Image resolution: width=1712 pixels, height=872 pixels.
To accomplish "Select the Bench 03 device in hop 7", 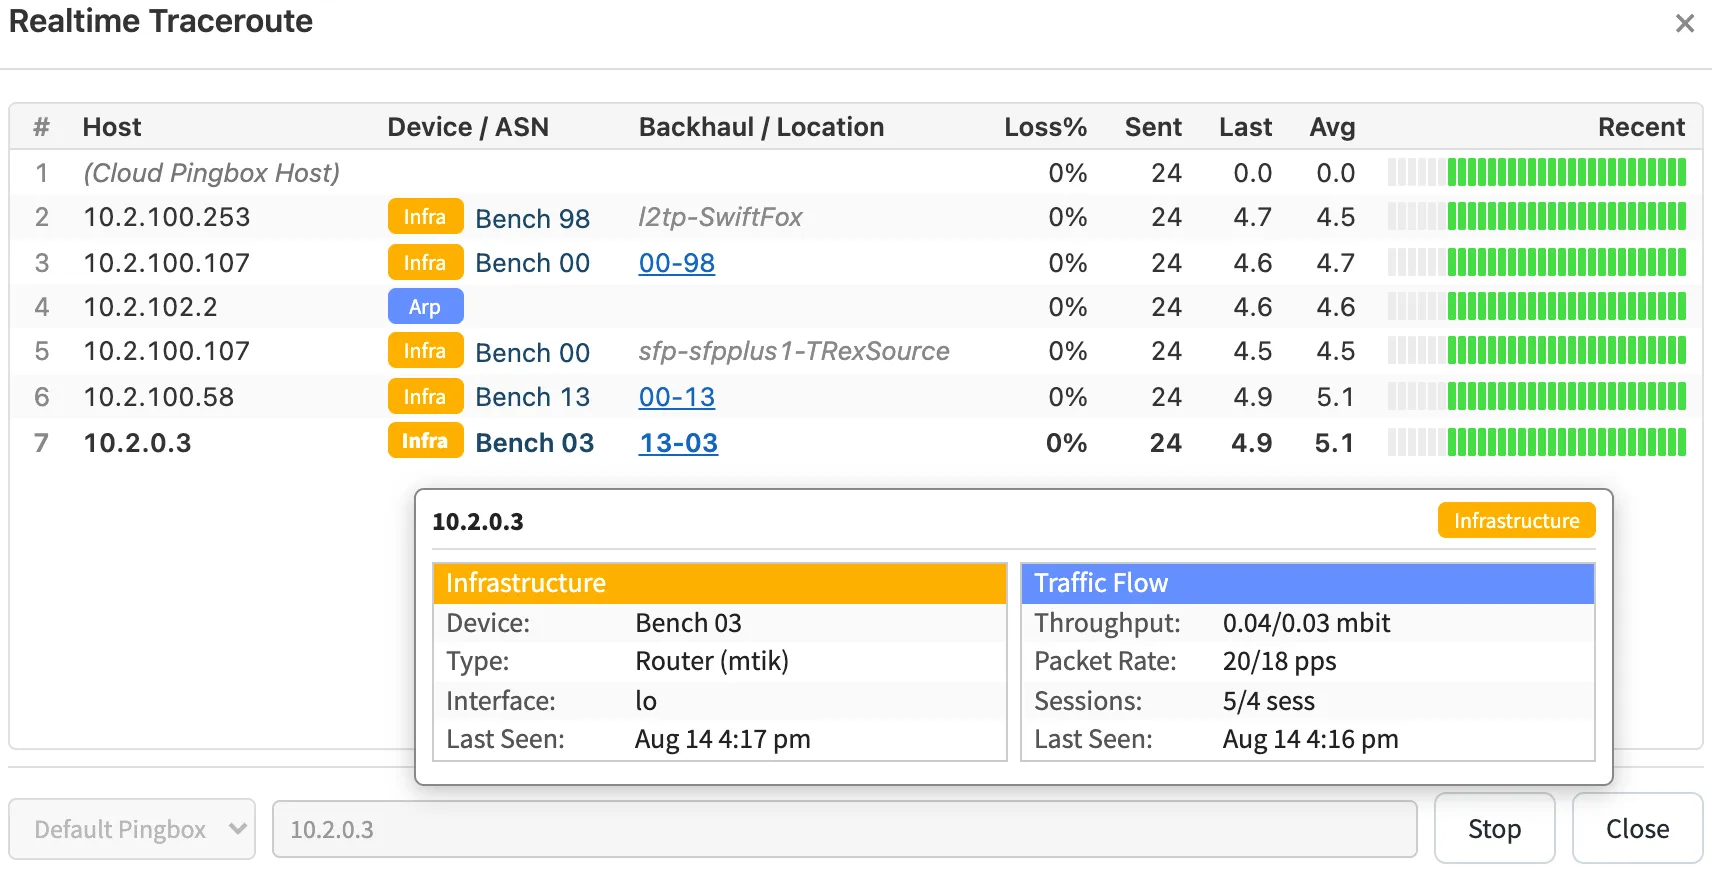I will 534,443.
